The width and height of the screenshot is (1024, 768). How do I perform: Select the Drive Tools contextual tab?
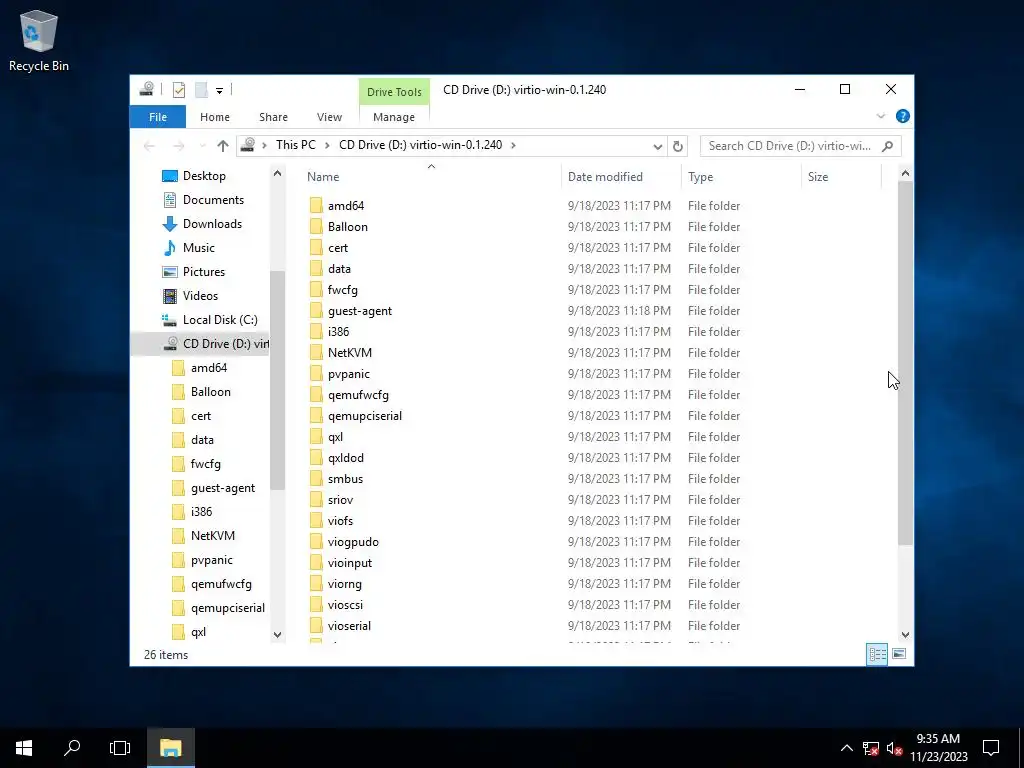(x=394, y=92)
